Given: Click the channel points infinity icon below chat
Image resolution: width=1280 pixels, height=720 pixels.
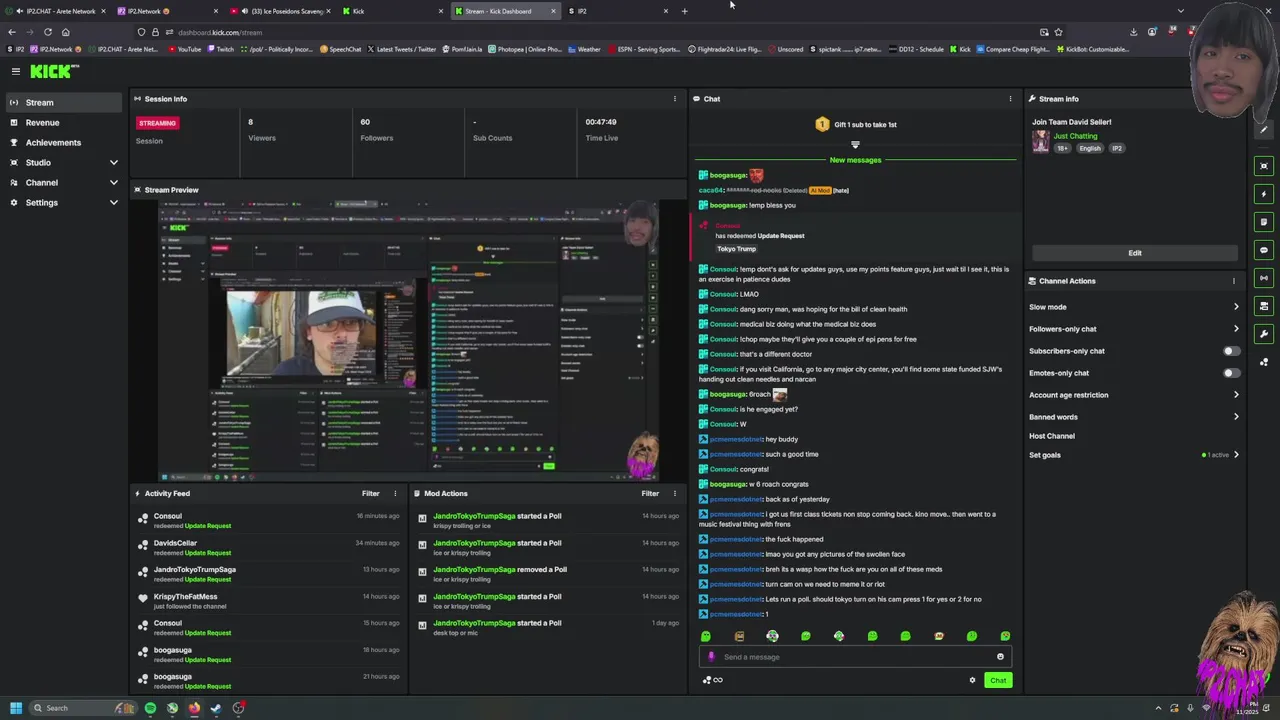Looking at the screenshot, I should pos(713,680).
